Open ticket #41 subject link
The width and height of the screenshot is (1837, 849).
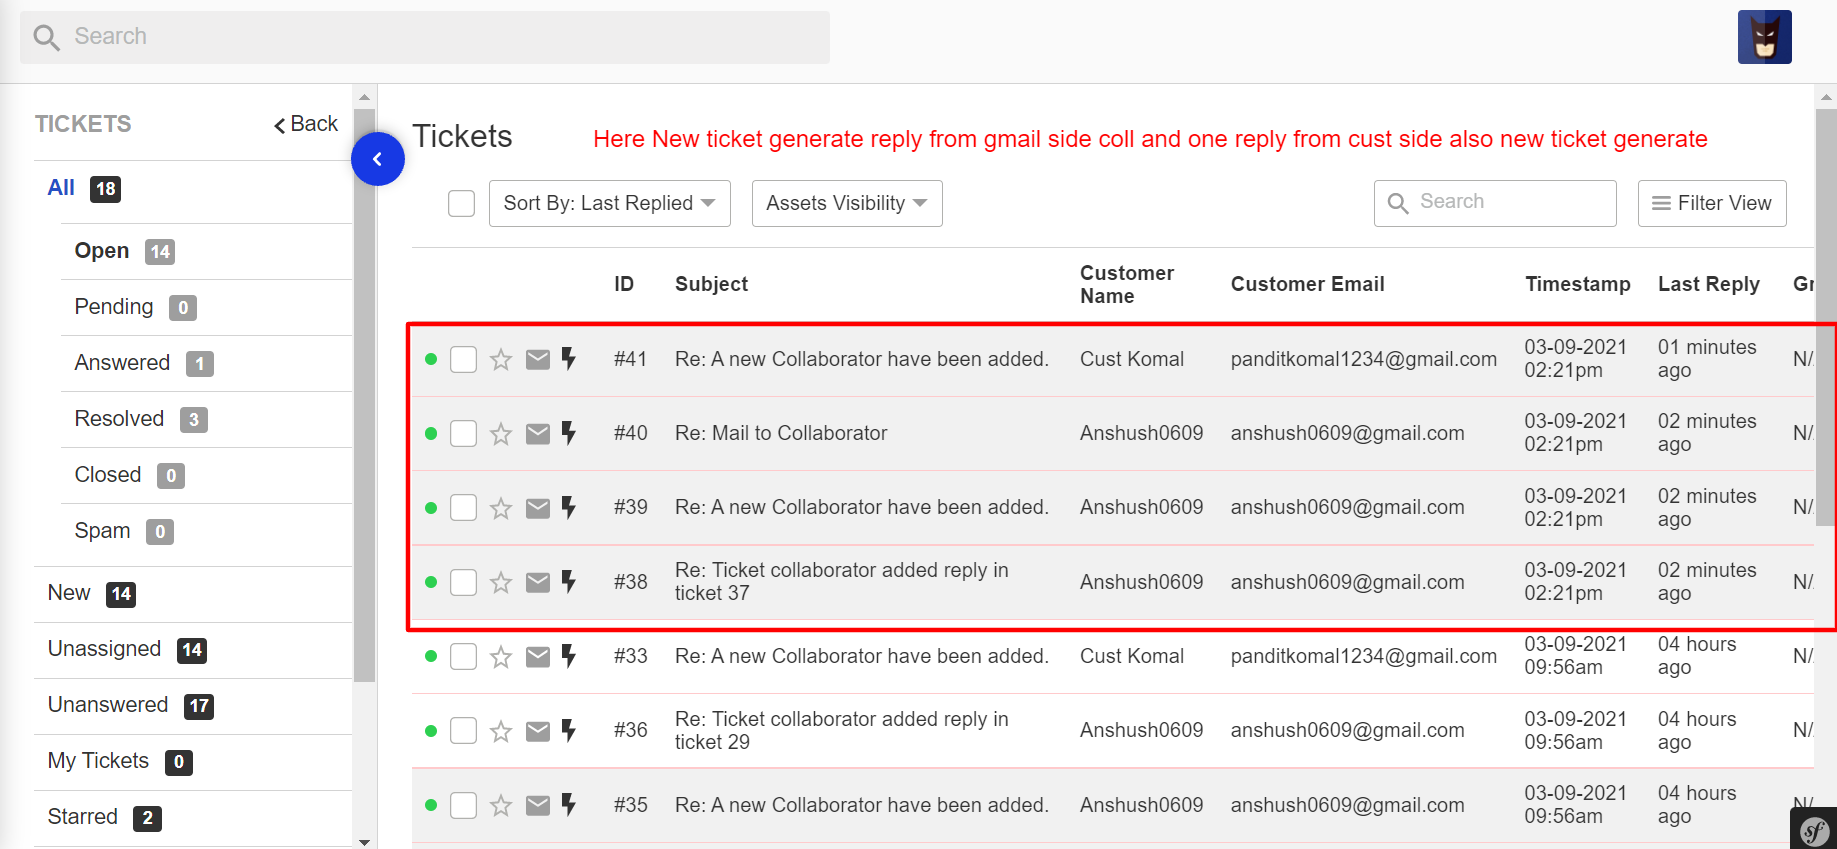pyautogui.click(x=862, y=359)
